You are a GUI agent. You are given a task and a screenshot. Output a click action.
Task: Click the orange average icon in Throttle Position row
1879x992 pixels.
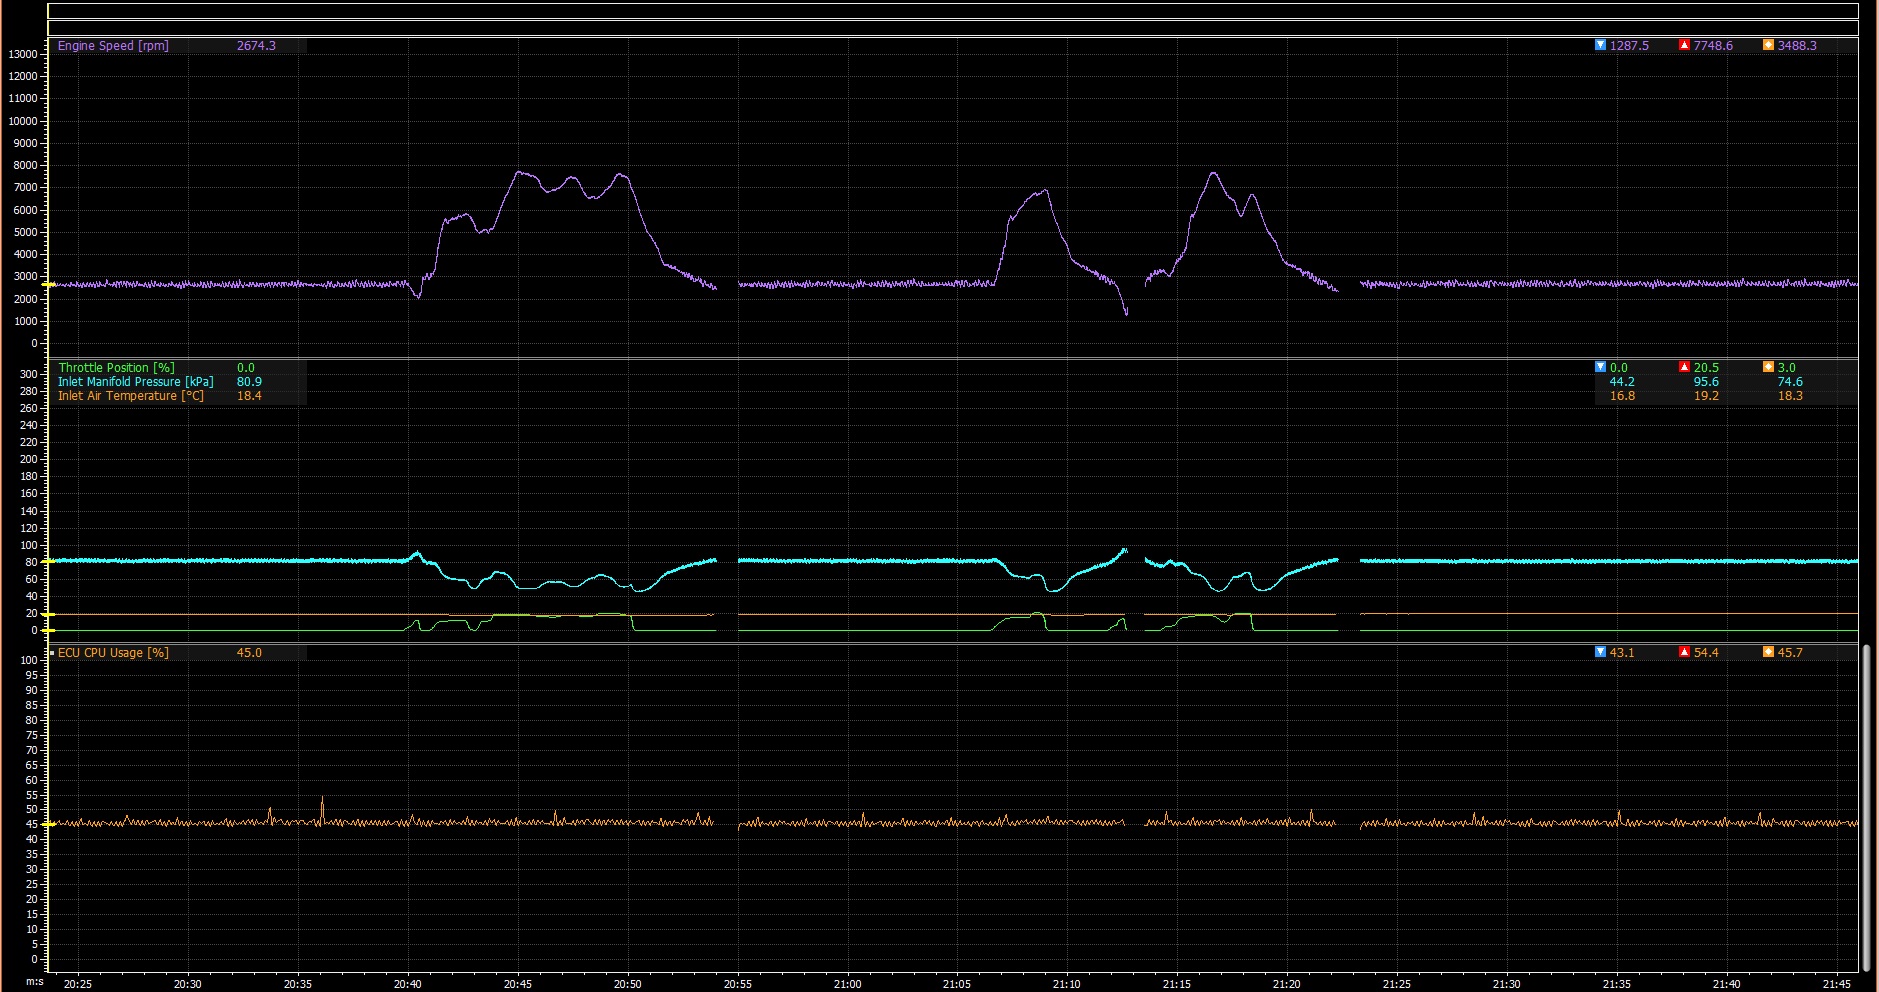[x=1768, y=367]
